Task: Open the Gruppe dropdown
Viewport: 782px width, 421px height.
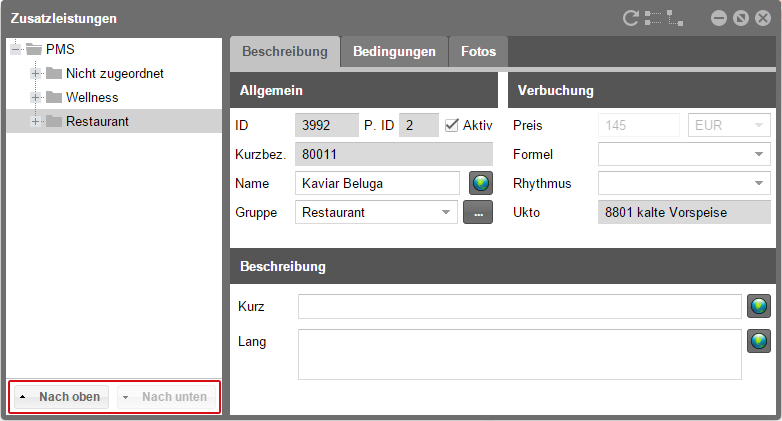Action: click(445, 212)
